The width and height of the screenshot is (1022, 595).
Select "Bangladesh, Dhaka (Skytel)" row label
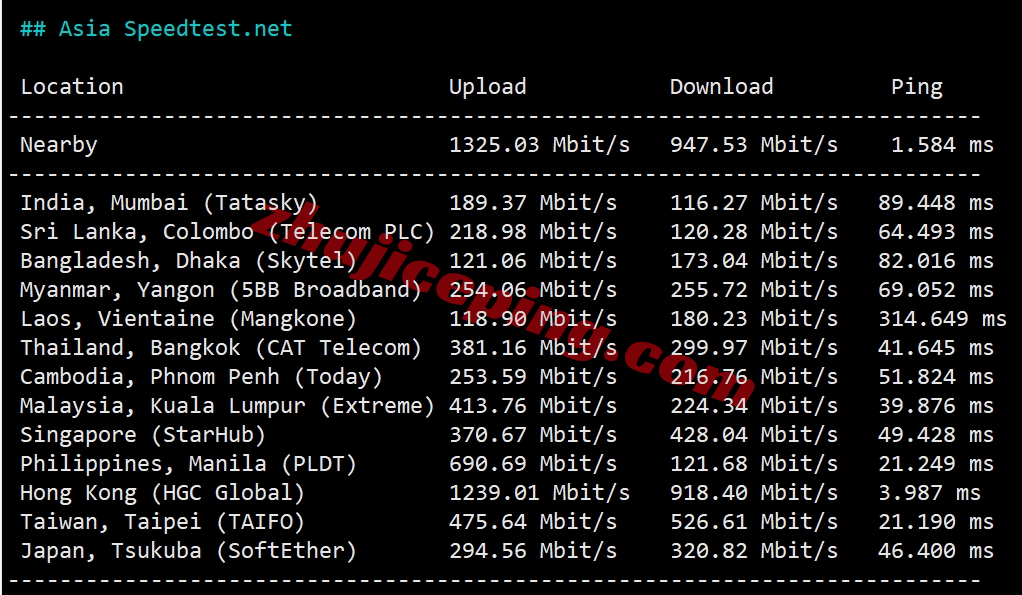pos(189,261)
